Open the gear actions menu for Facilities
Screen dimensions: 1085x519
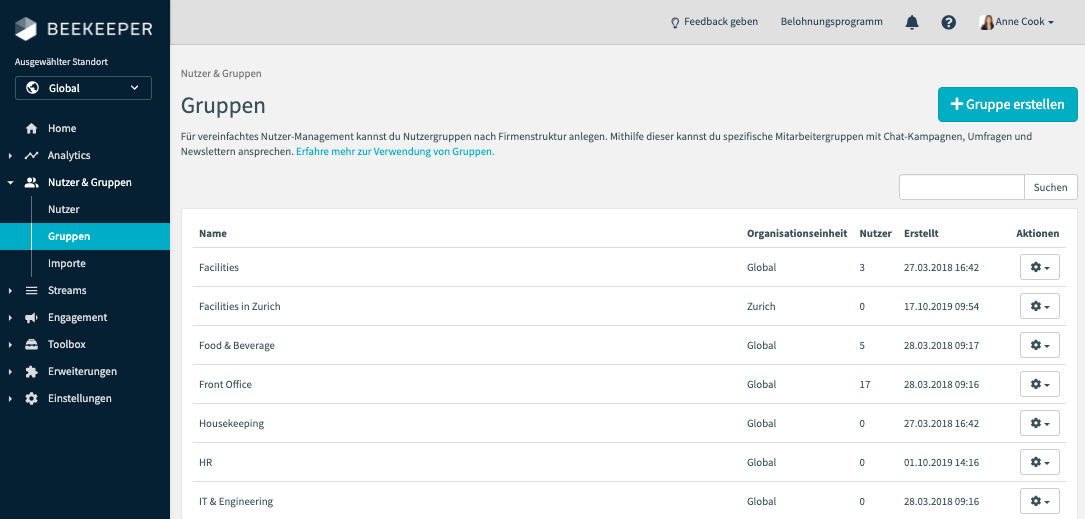(x=1039, y=267)
